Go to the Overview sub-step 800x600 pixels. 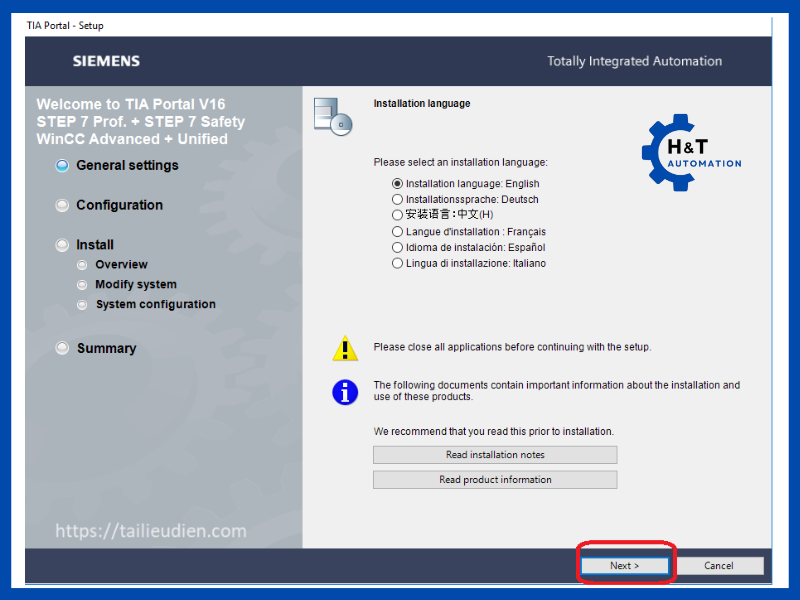[121, 265]
